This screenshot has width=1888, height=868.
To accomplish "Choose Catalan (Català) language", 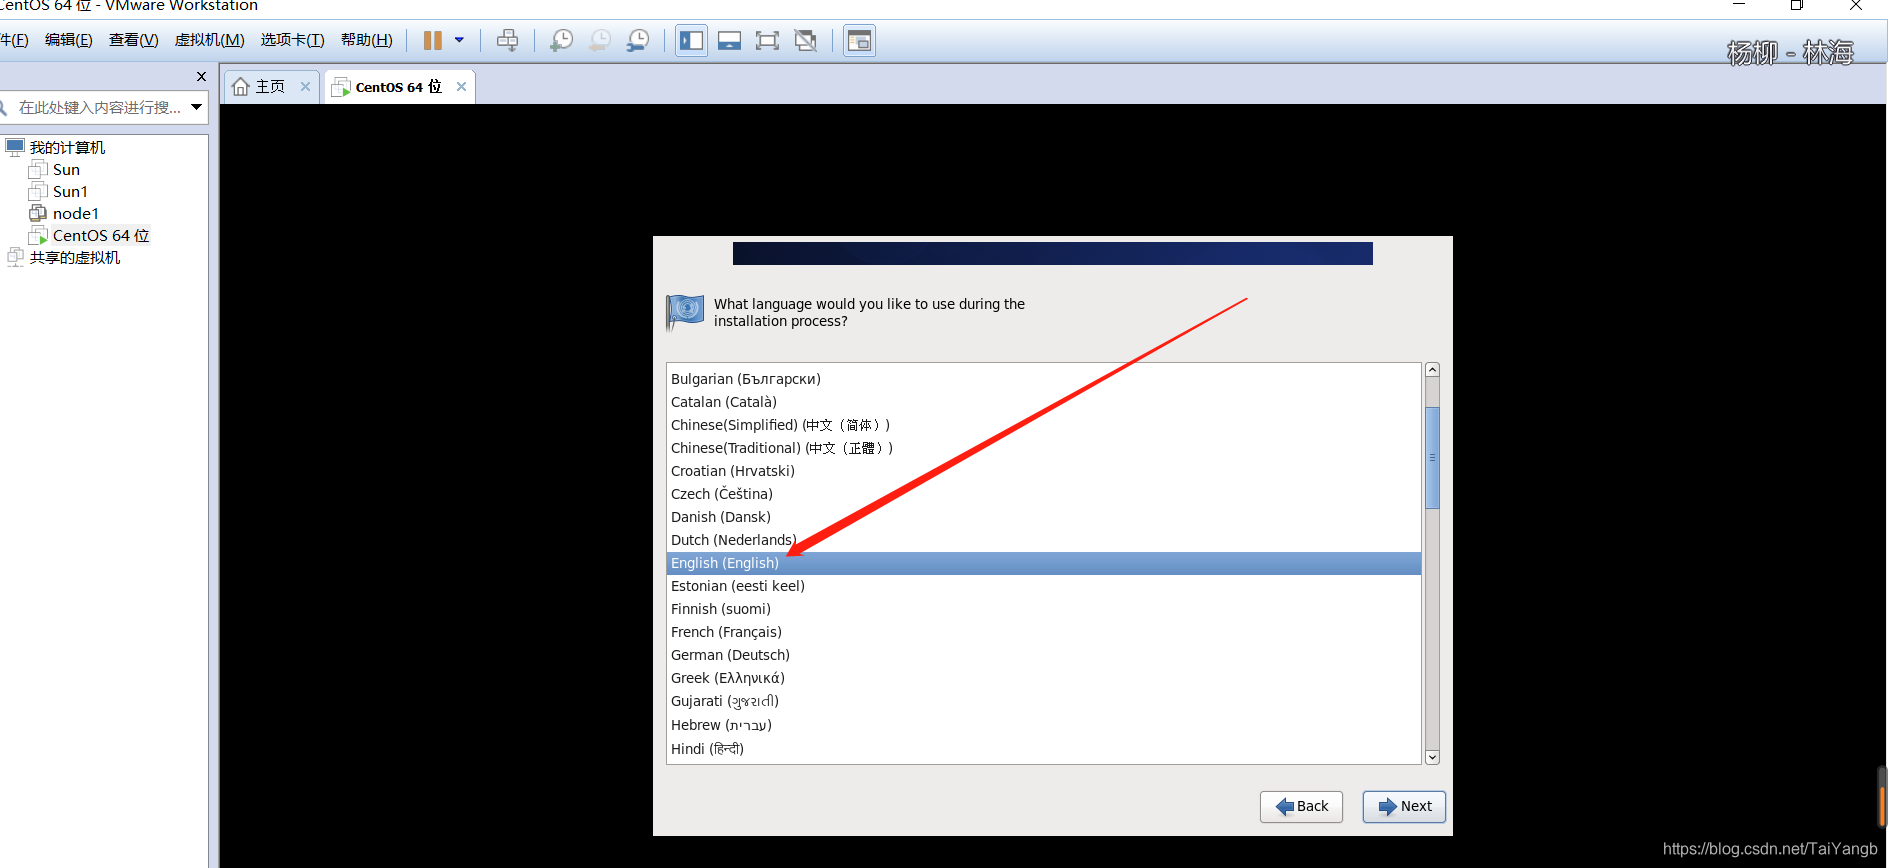I will pos(1043,402).
